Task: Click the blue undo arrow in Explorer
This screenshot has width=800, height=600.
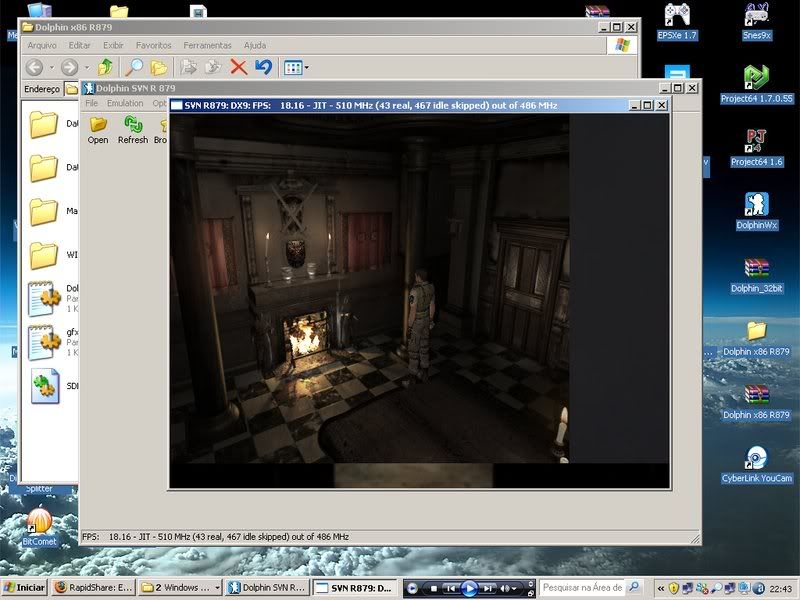Action: click(x=263, y=67)
